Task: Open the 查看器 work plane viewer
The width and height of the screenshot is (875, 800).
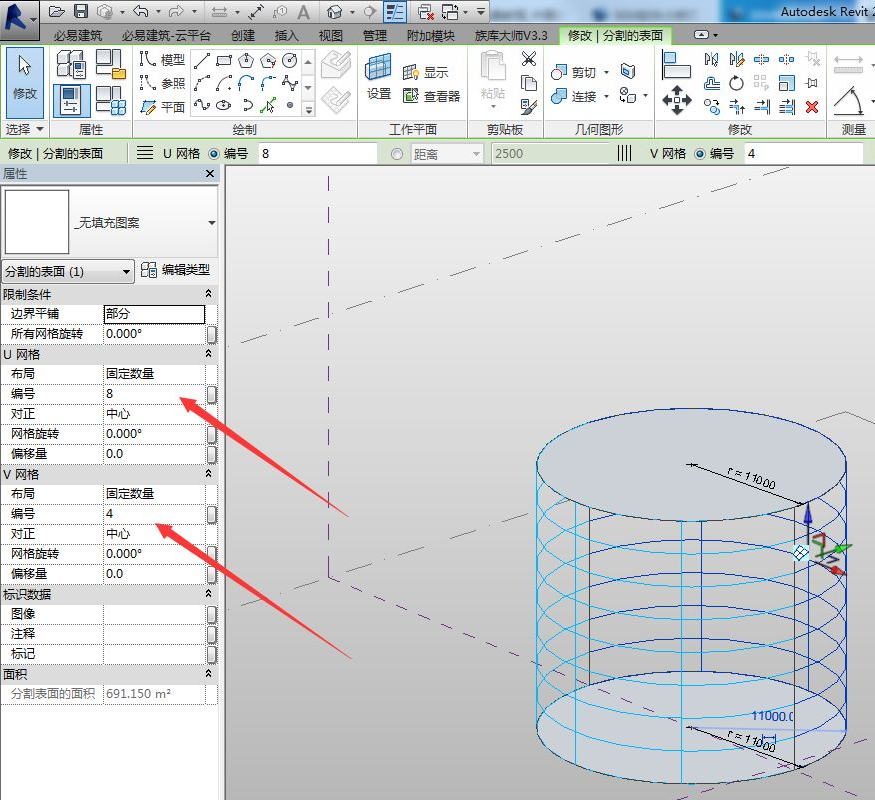Action: [x=431, y=97]
